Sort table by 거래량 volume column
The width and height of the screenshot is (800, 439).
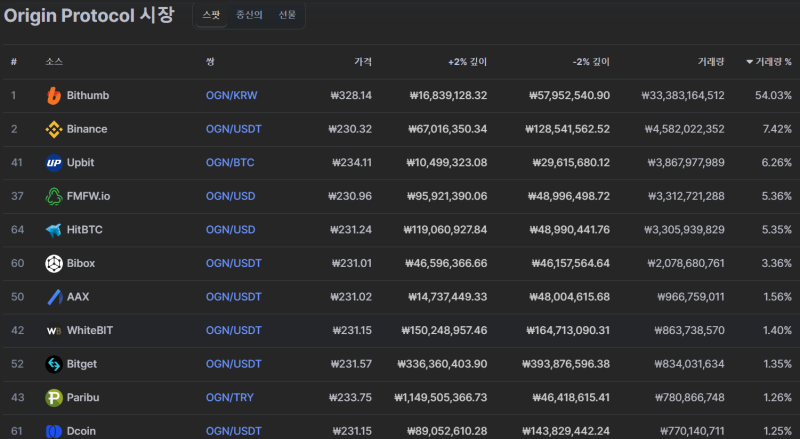(x=711, y=62)
